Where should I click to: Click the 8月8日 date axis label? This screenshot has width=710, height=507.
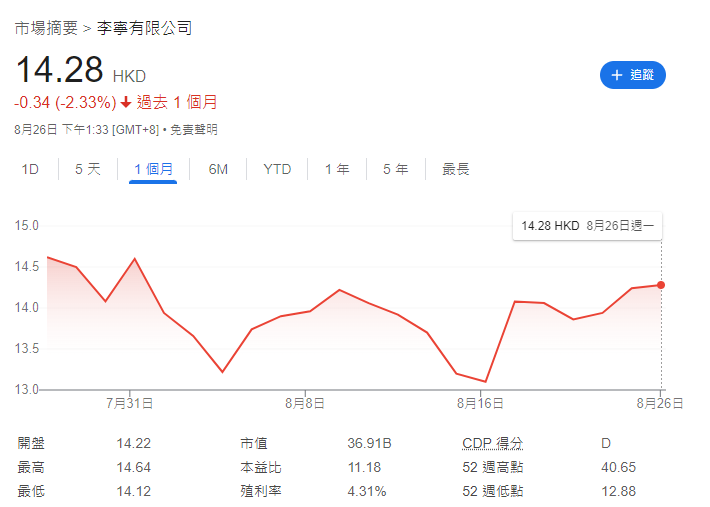(305, 404)
